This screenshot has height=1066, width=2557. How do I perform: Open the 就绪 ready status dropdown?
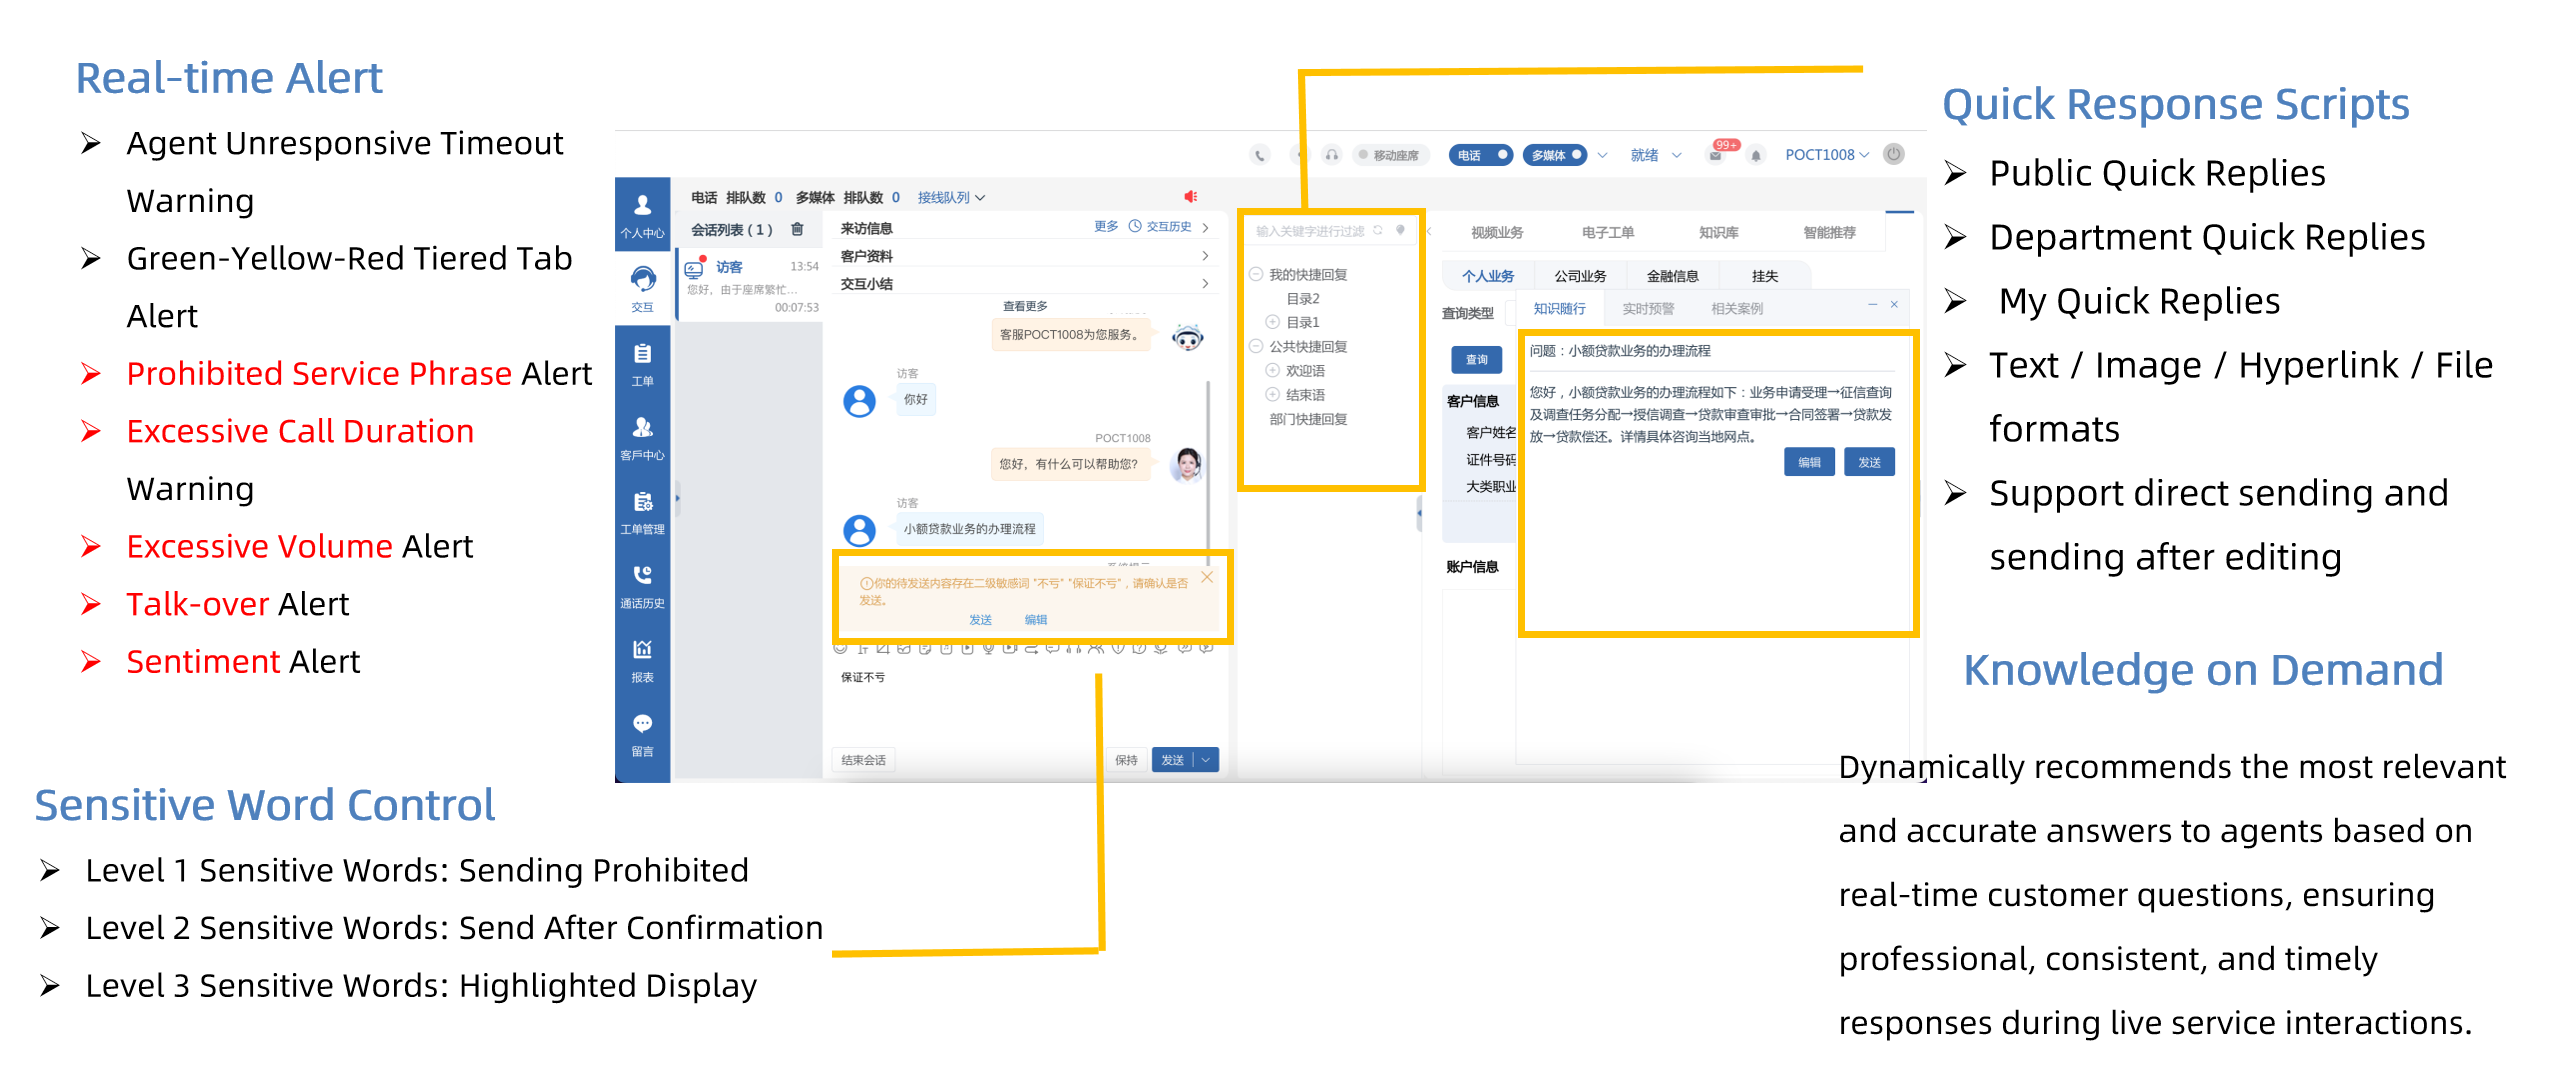1656,155
